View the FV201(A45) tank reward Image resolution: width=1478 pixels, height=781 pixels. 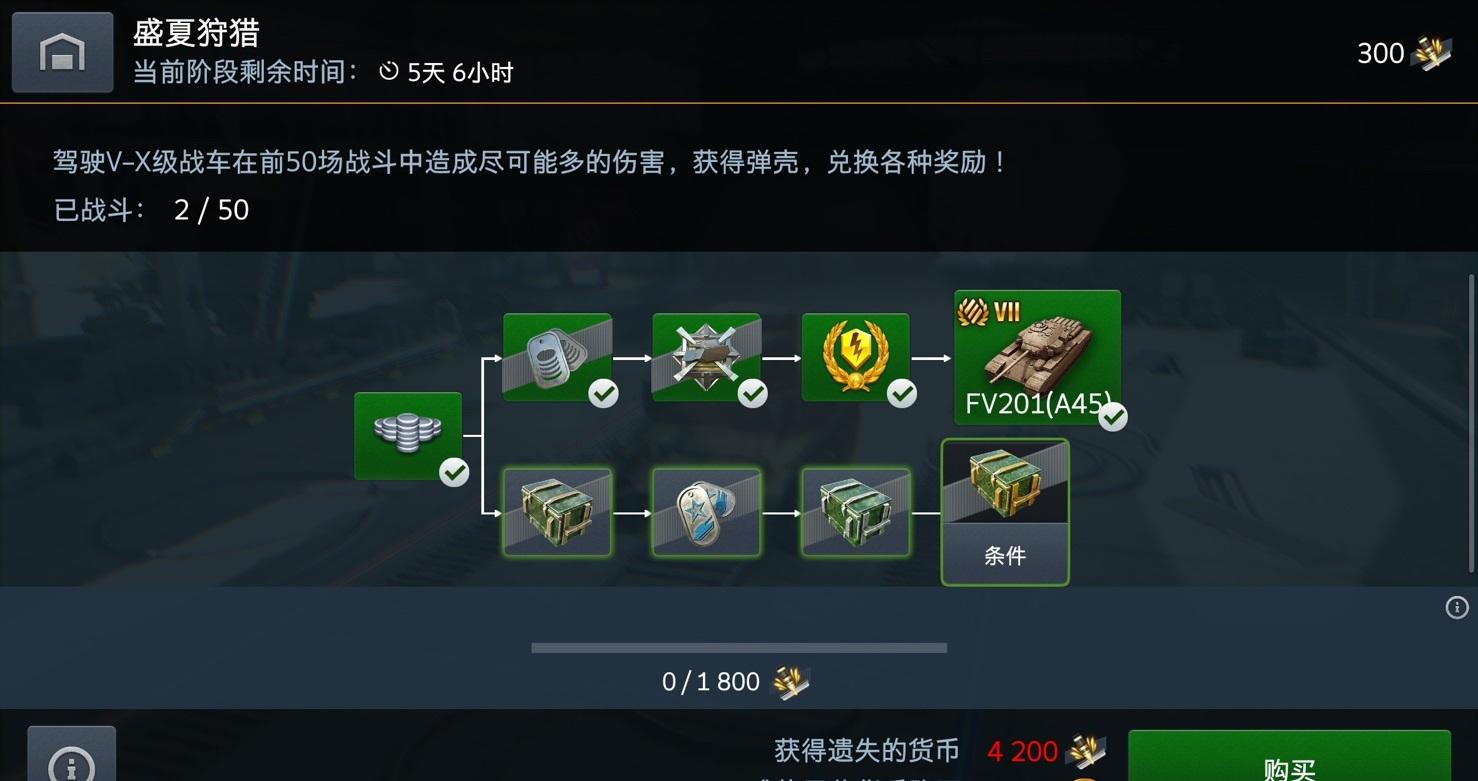point(1037,357)
